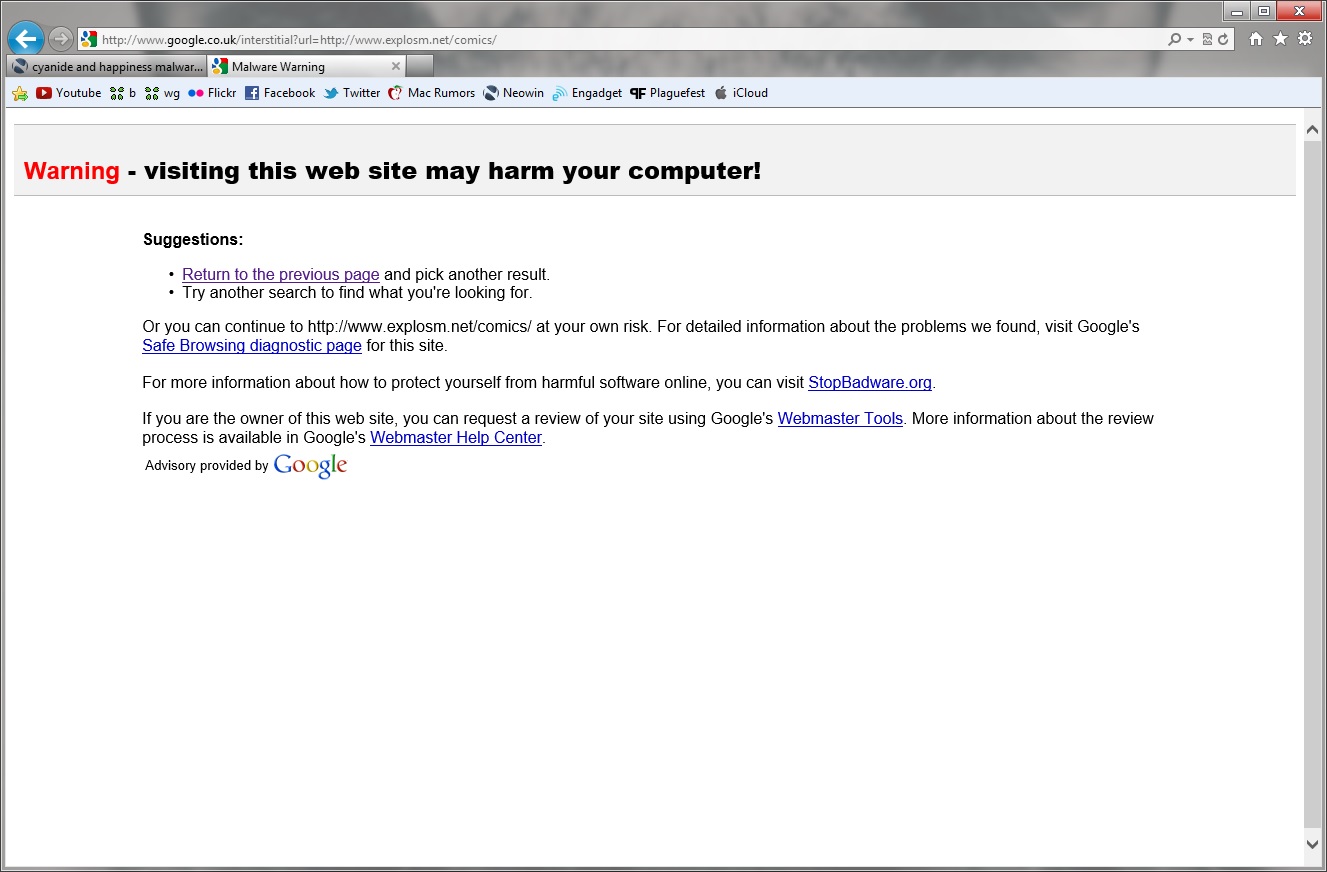Close the browser window
The width and height of the screenshot is (1327, 872).
1300,12
